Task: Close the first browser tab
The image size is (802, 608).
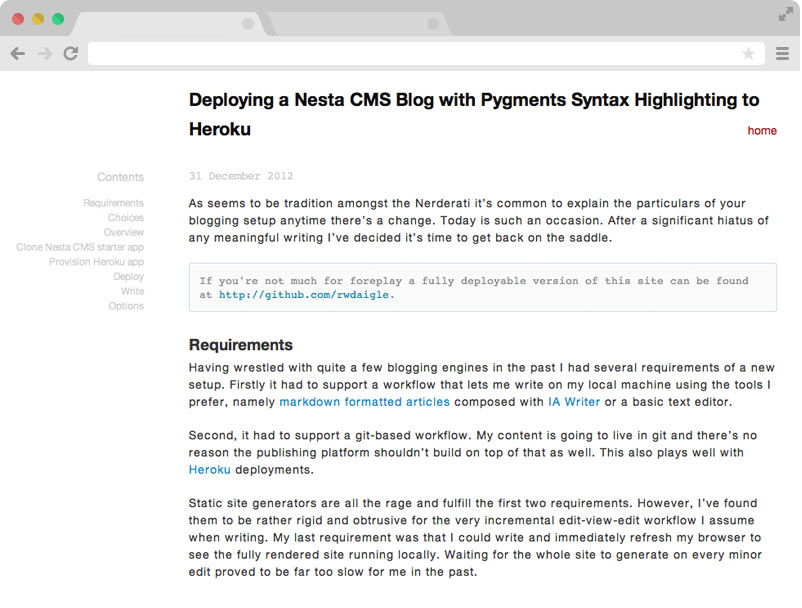Action: coord(248,24)
